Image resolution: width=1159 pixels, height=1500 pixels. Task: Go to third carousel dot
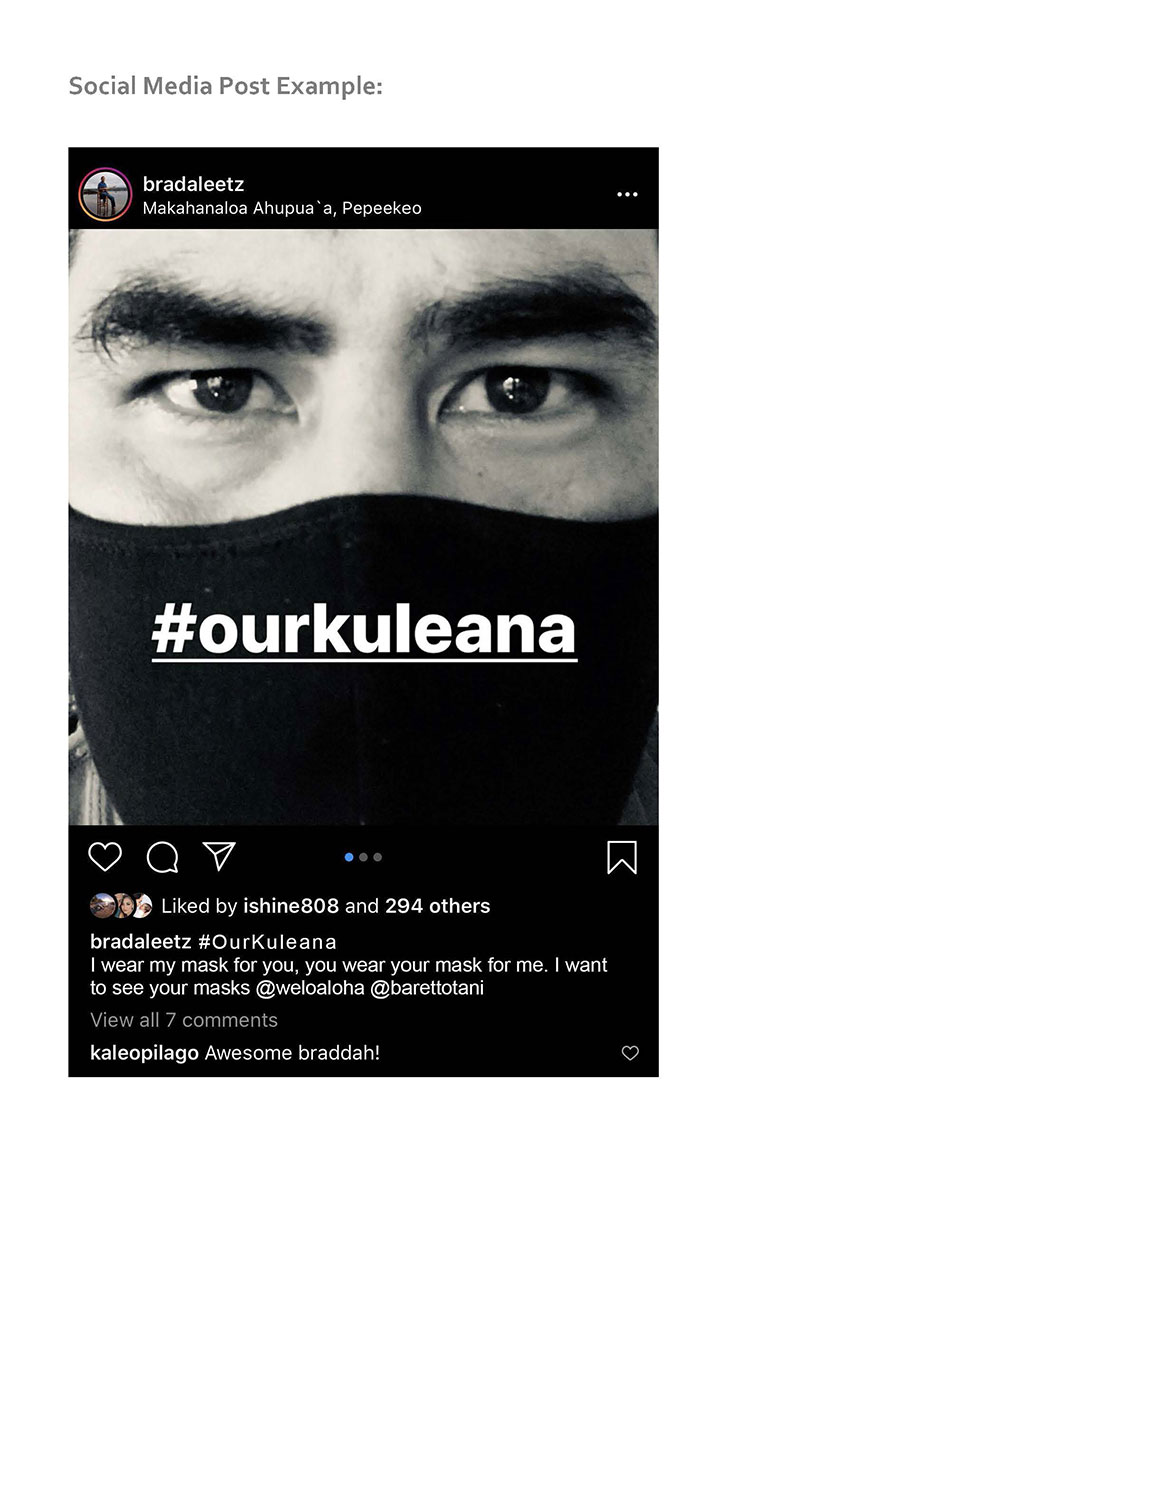point(377,857)
